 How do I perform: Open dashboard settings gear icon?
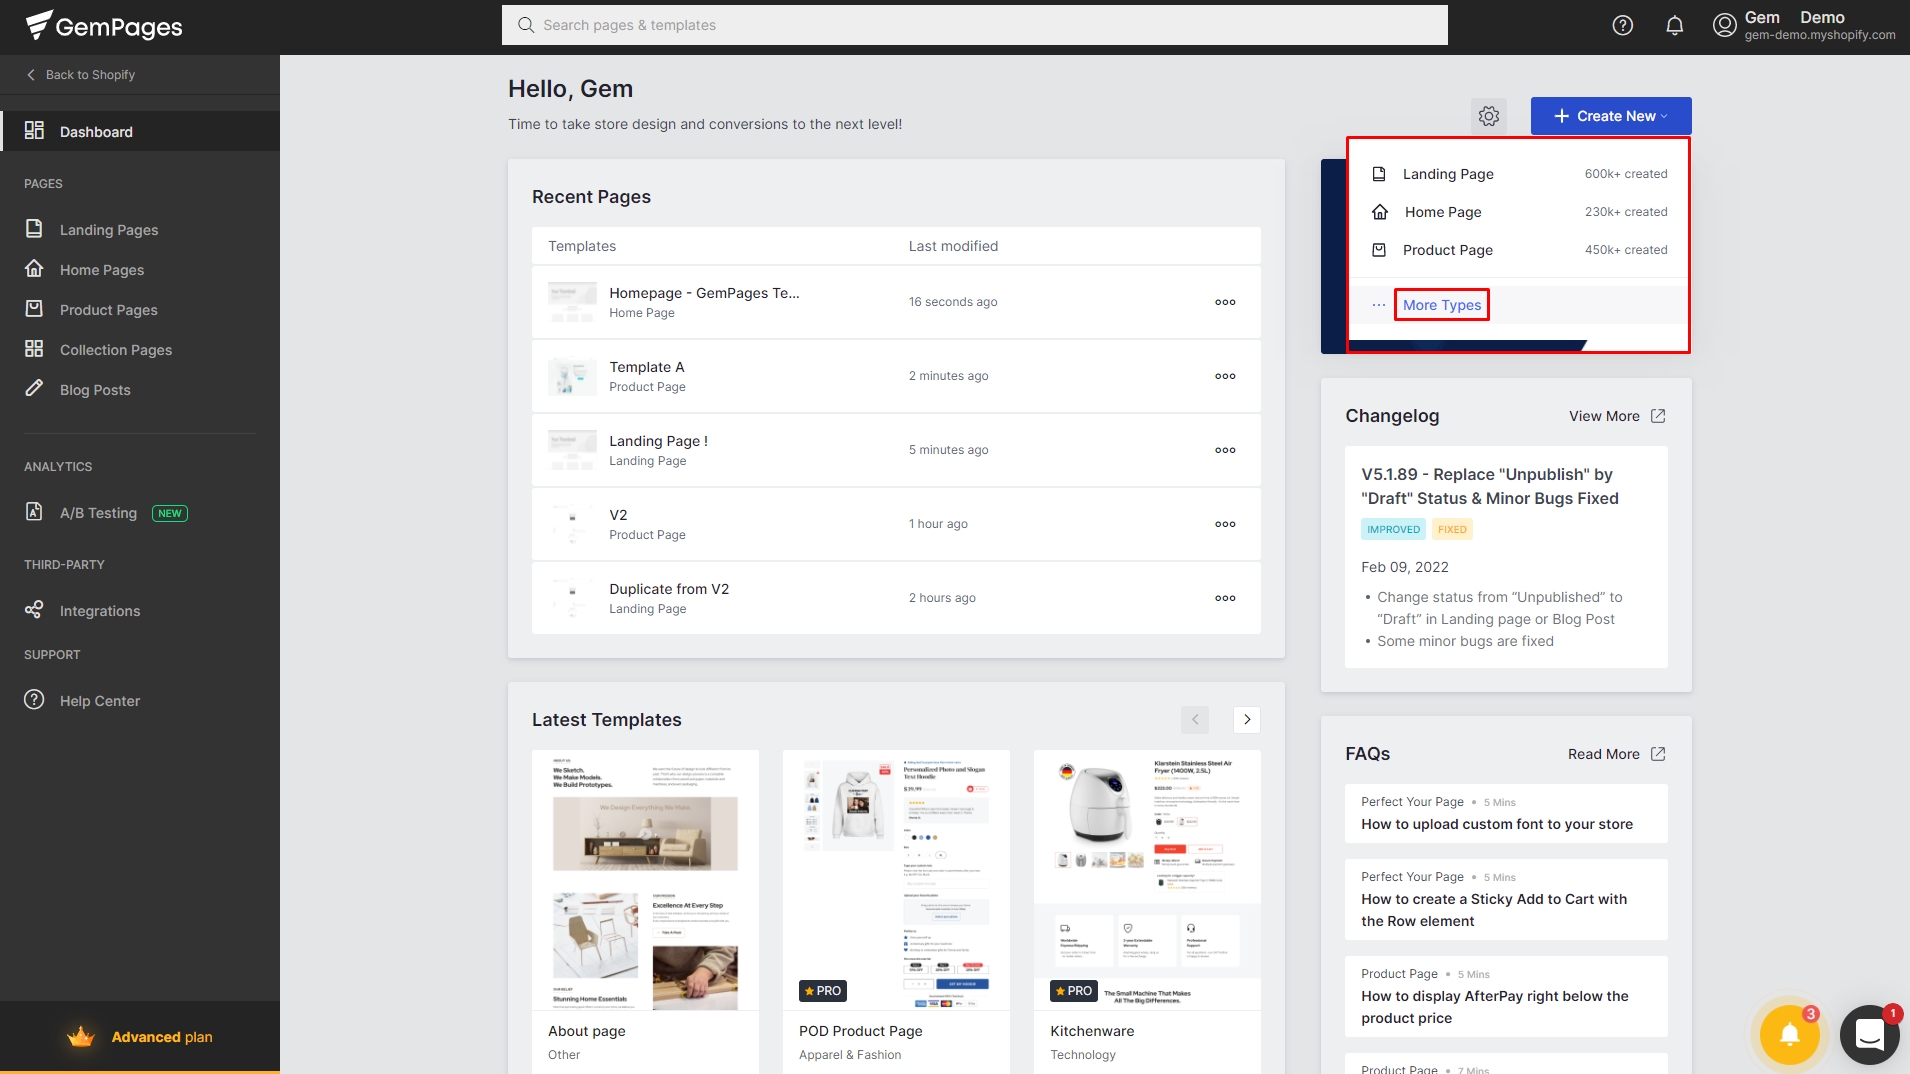point(1489,116)
